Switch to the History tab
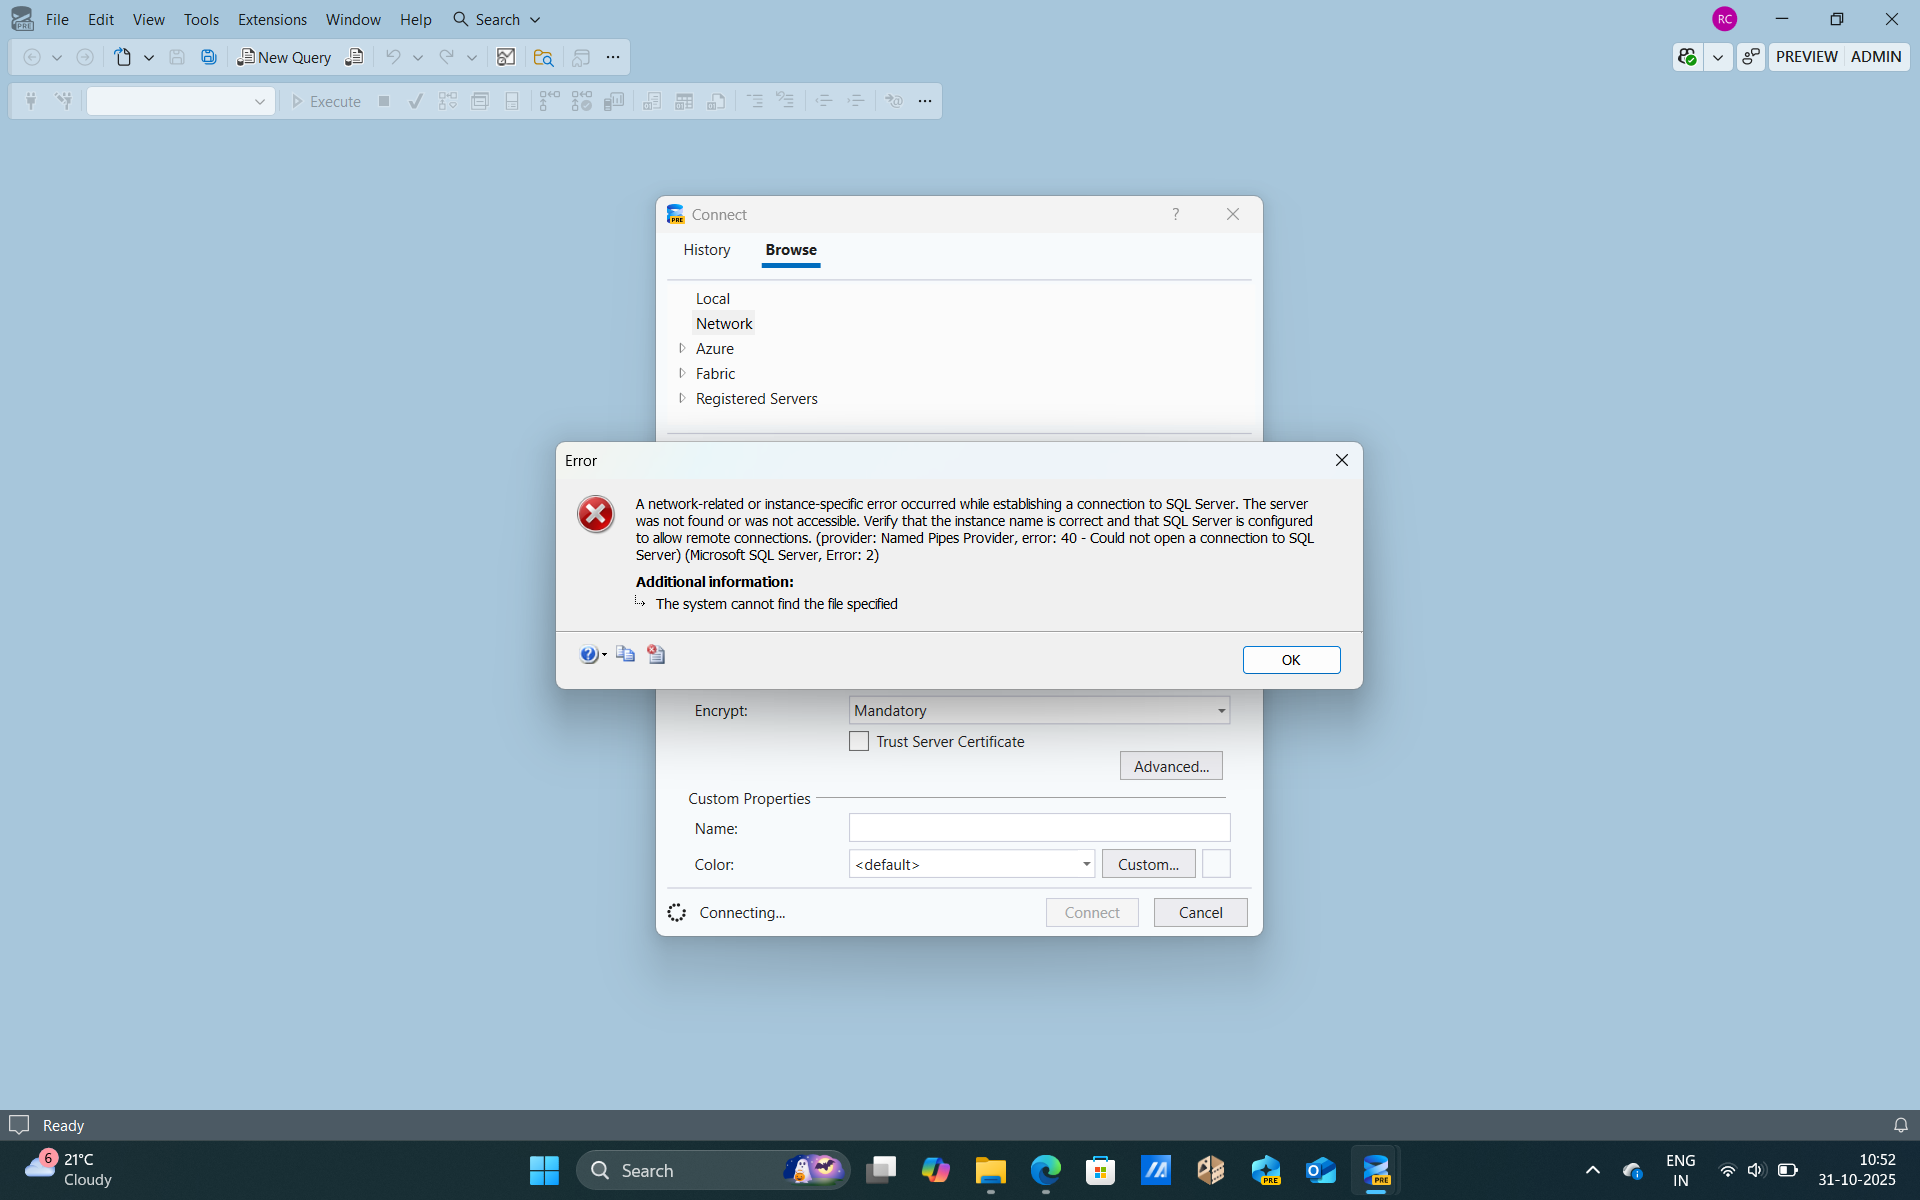 click(707, 250)
